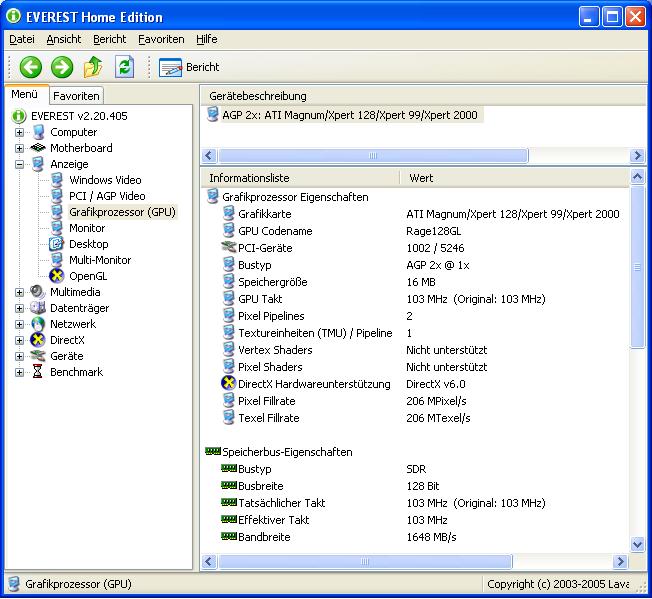Viewport: 652px width, 599px height.
Task: Select PCI / AGP Video item
Action: (x=107, y=196)
